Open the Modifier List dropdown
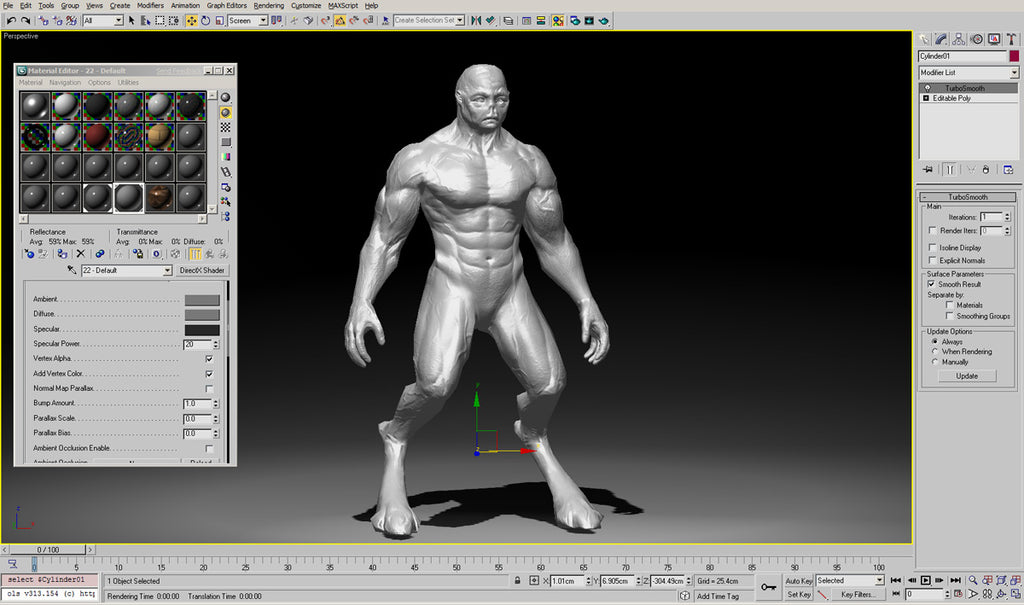Viewport: 1024px width, 605px height. 965,72
